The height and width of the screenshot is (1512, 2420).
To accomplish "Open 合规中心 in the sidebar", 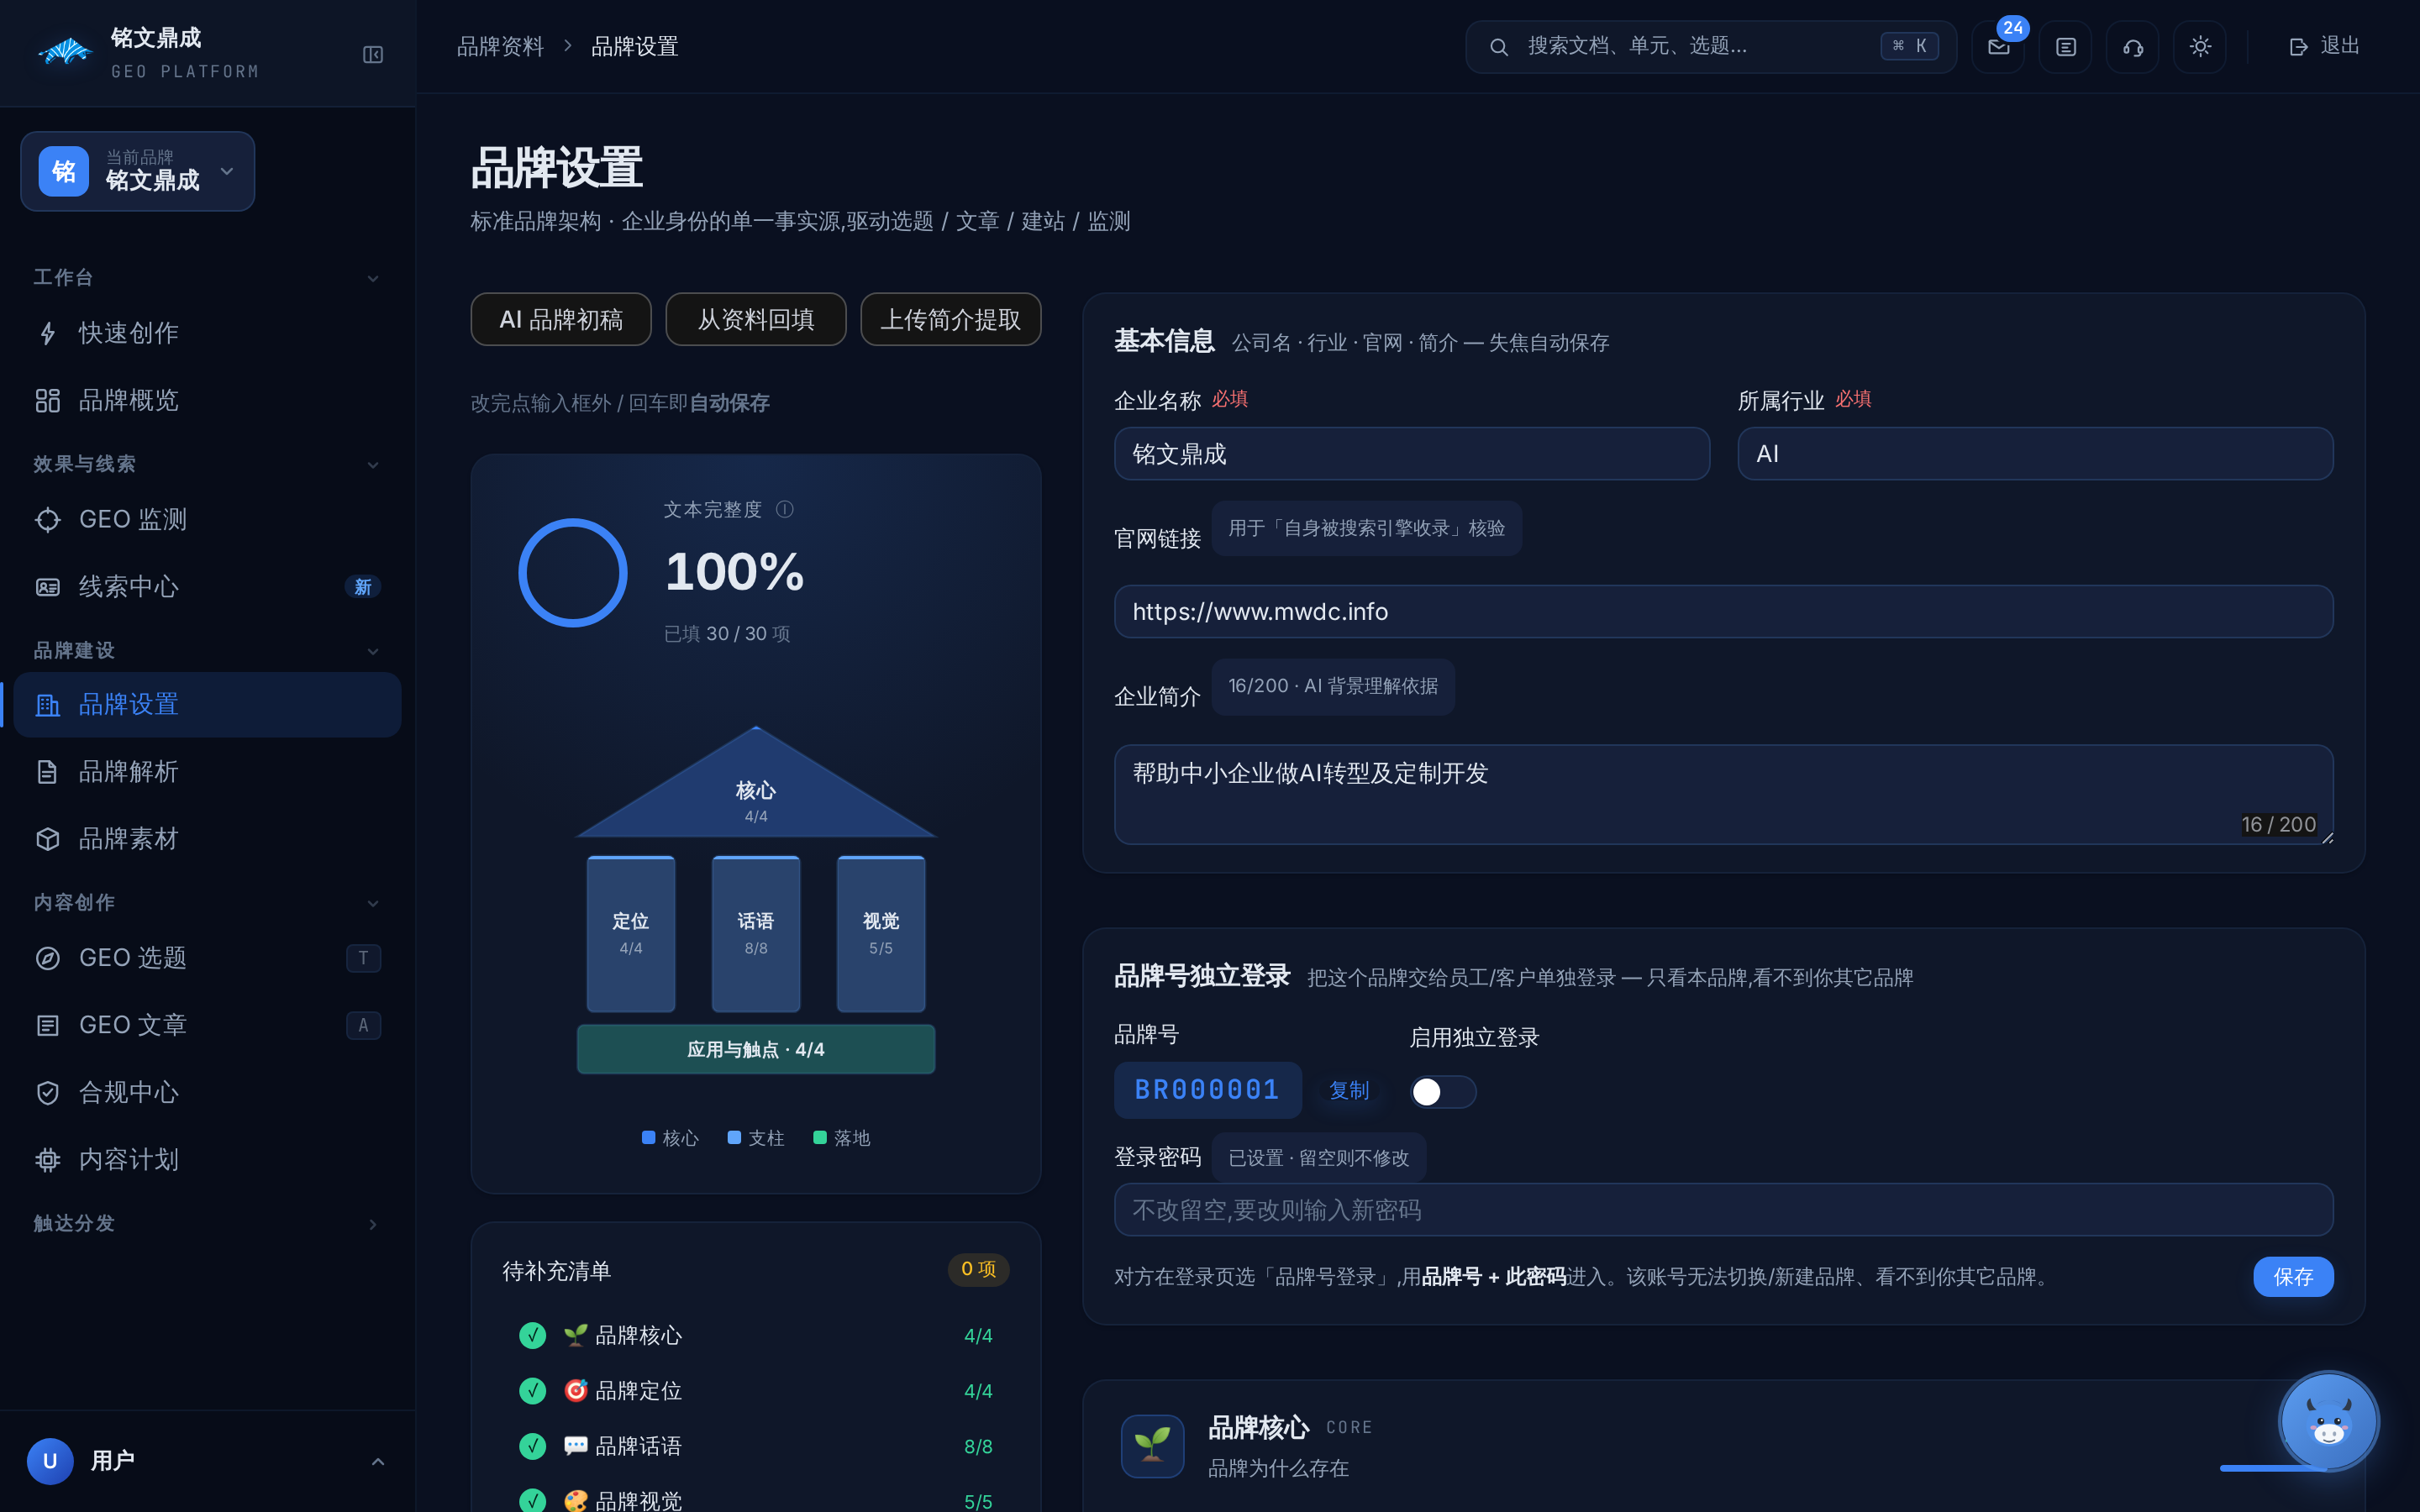I will coord(207,1092).
